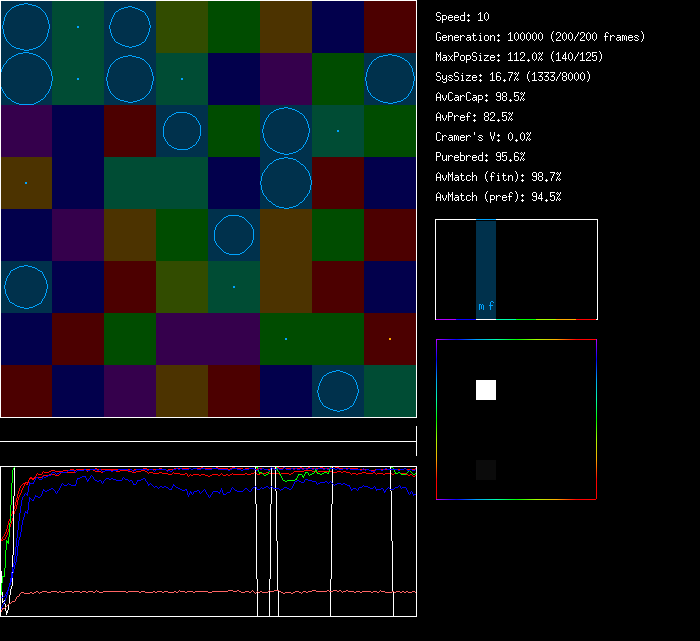Select the circle in the grid's rightmost column

[390, 79]
